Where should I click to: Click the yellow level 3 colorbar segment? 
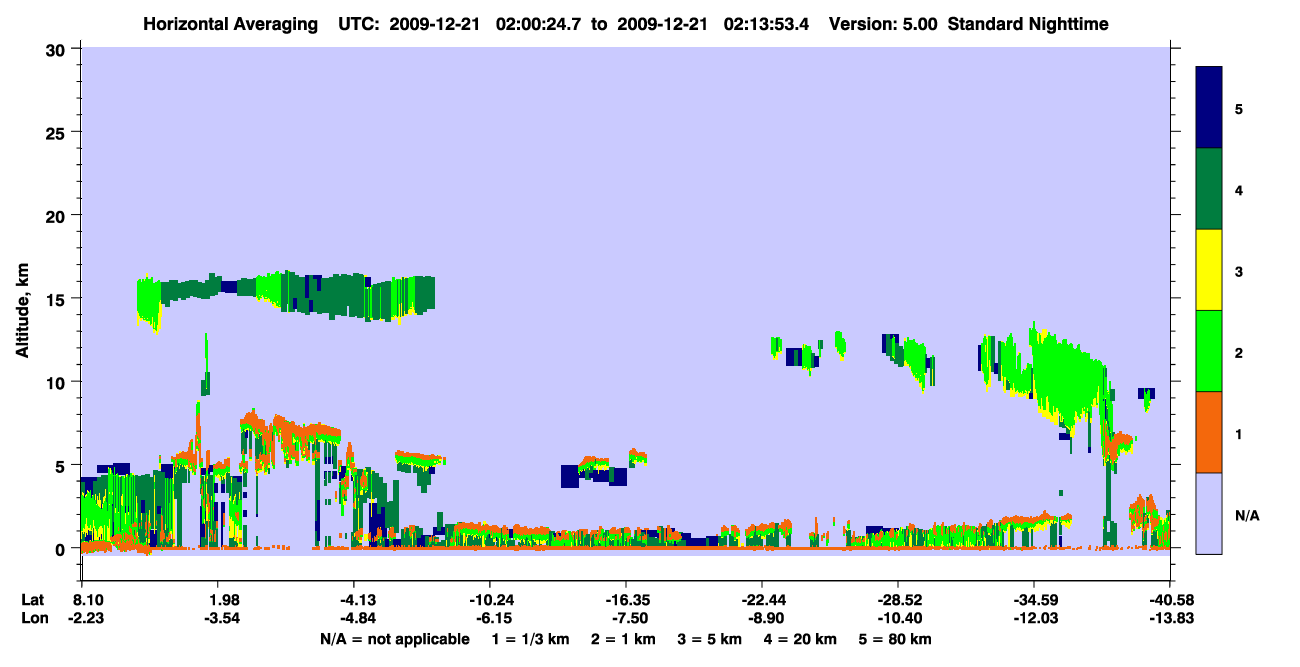[1209, 270]
